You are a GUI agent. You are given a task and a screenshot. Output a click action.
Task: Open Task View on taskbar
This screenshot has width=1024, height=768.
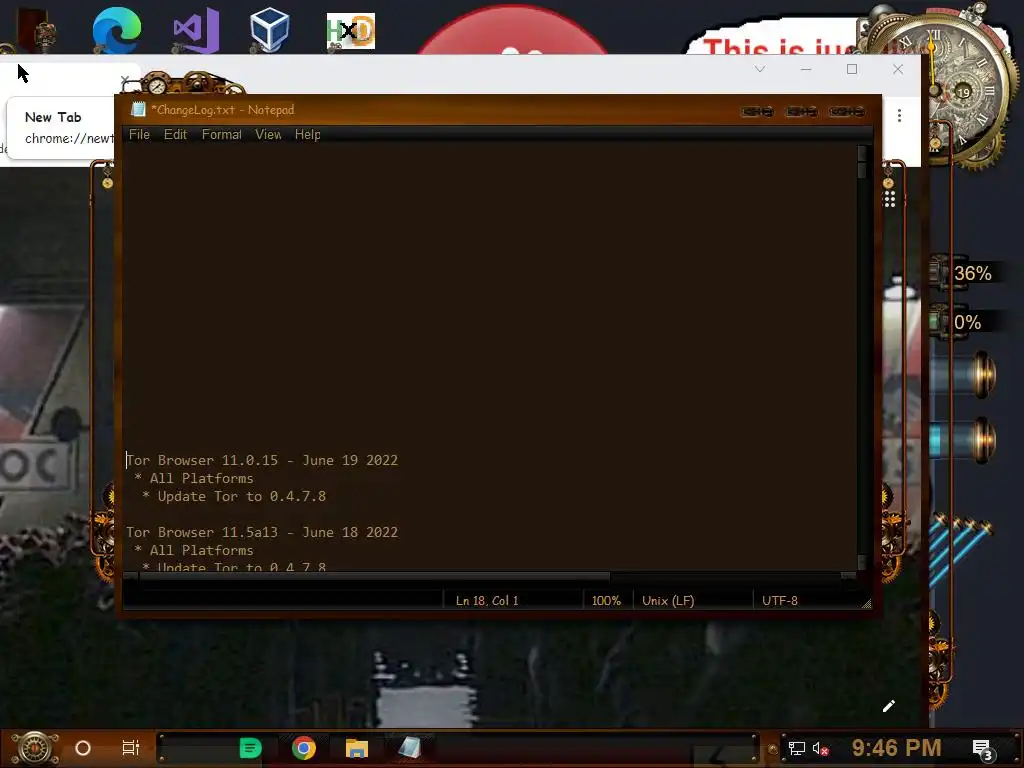[x=131, y=748]
